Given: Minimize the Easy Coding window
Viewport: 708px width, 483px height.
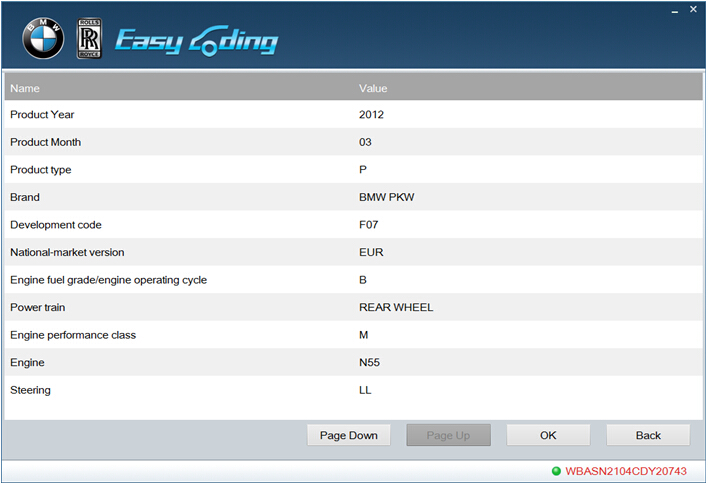Looking at the screenshot, I should [675, 10].
